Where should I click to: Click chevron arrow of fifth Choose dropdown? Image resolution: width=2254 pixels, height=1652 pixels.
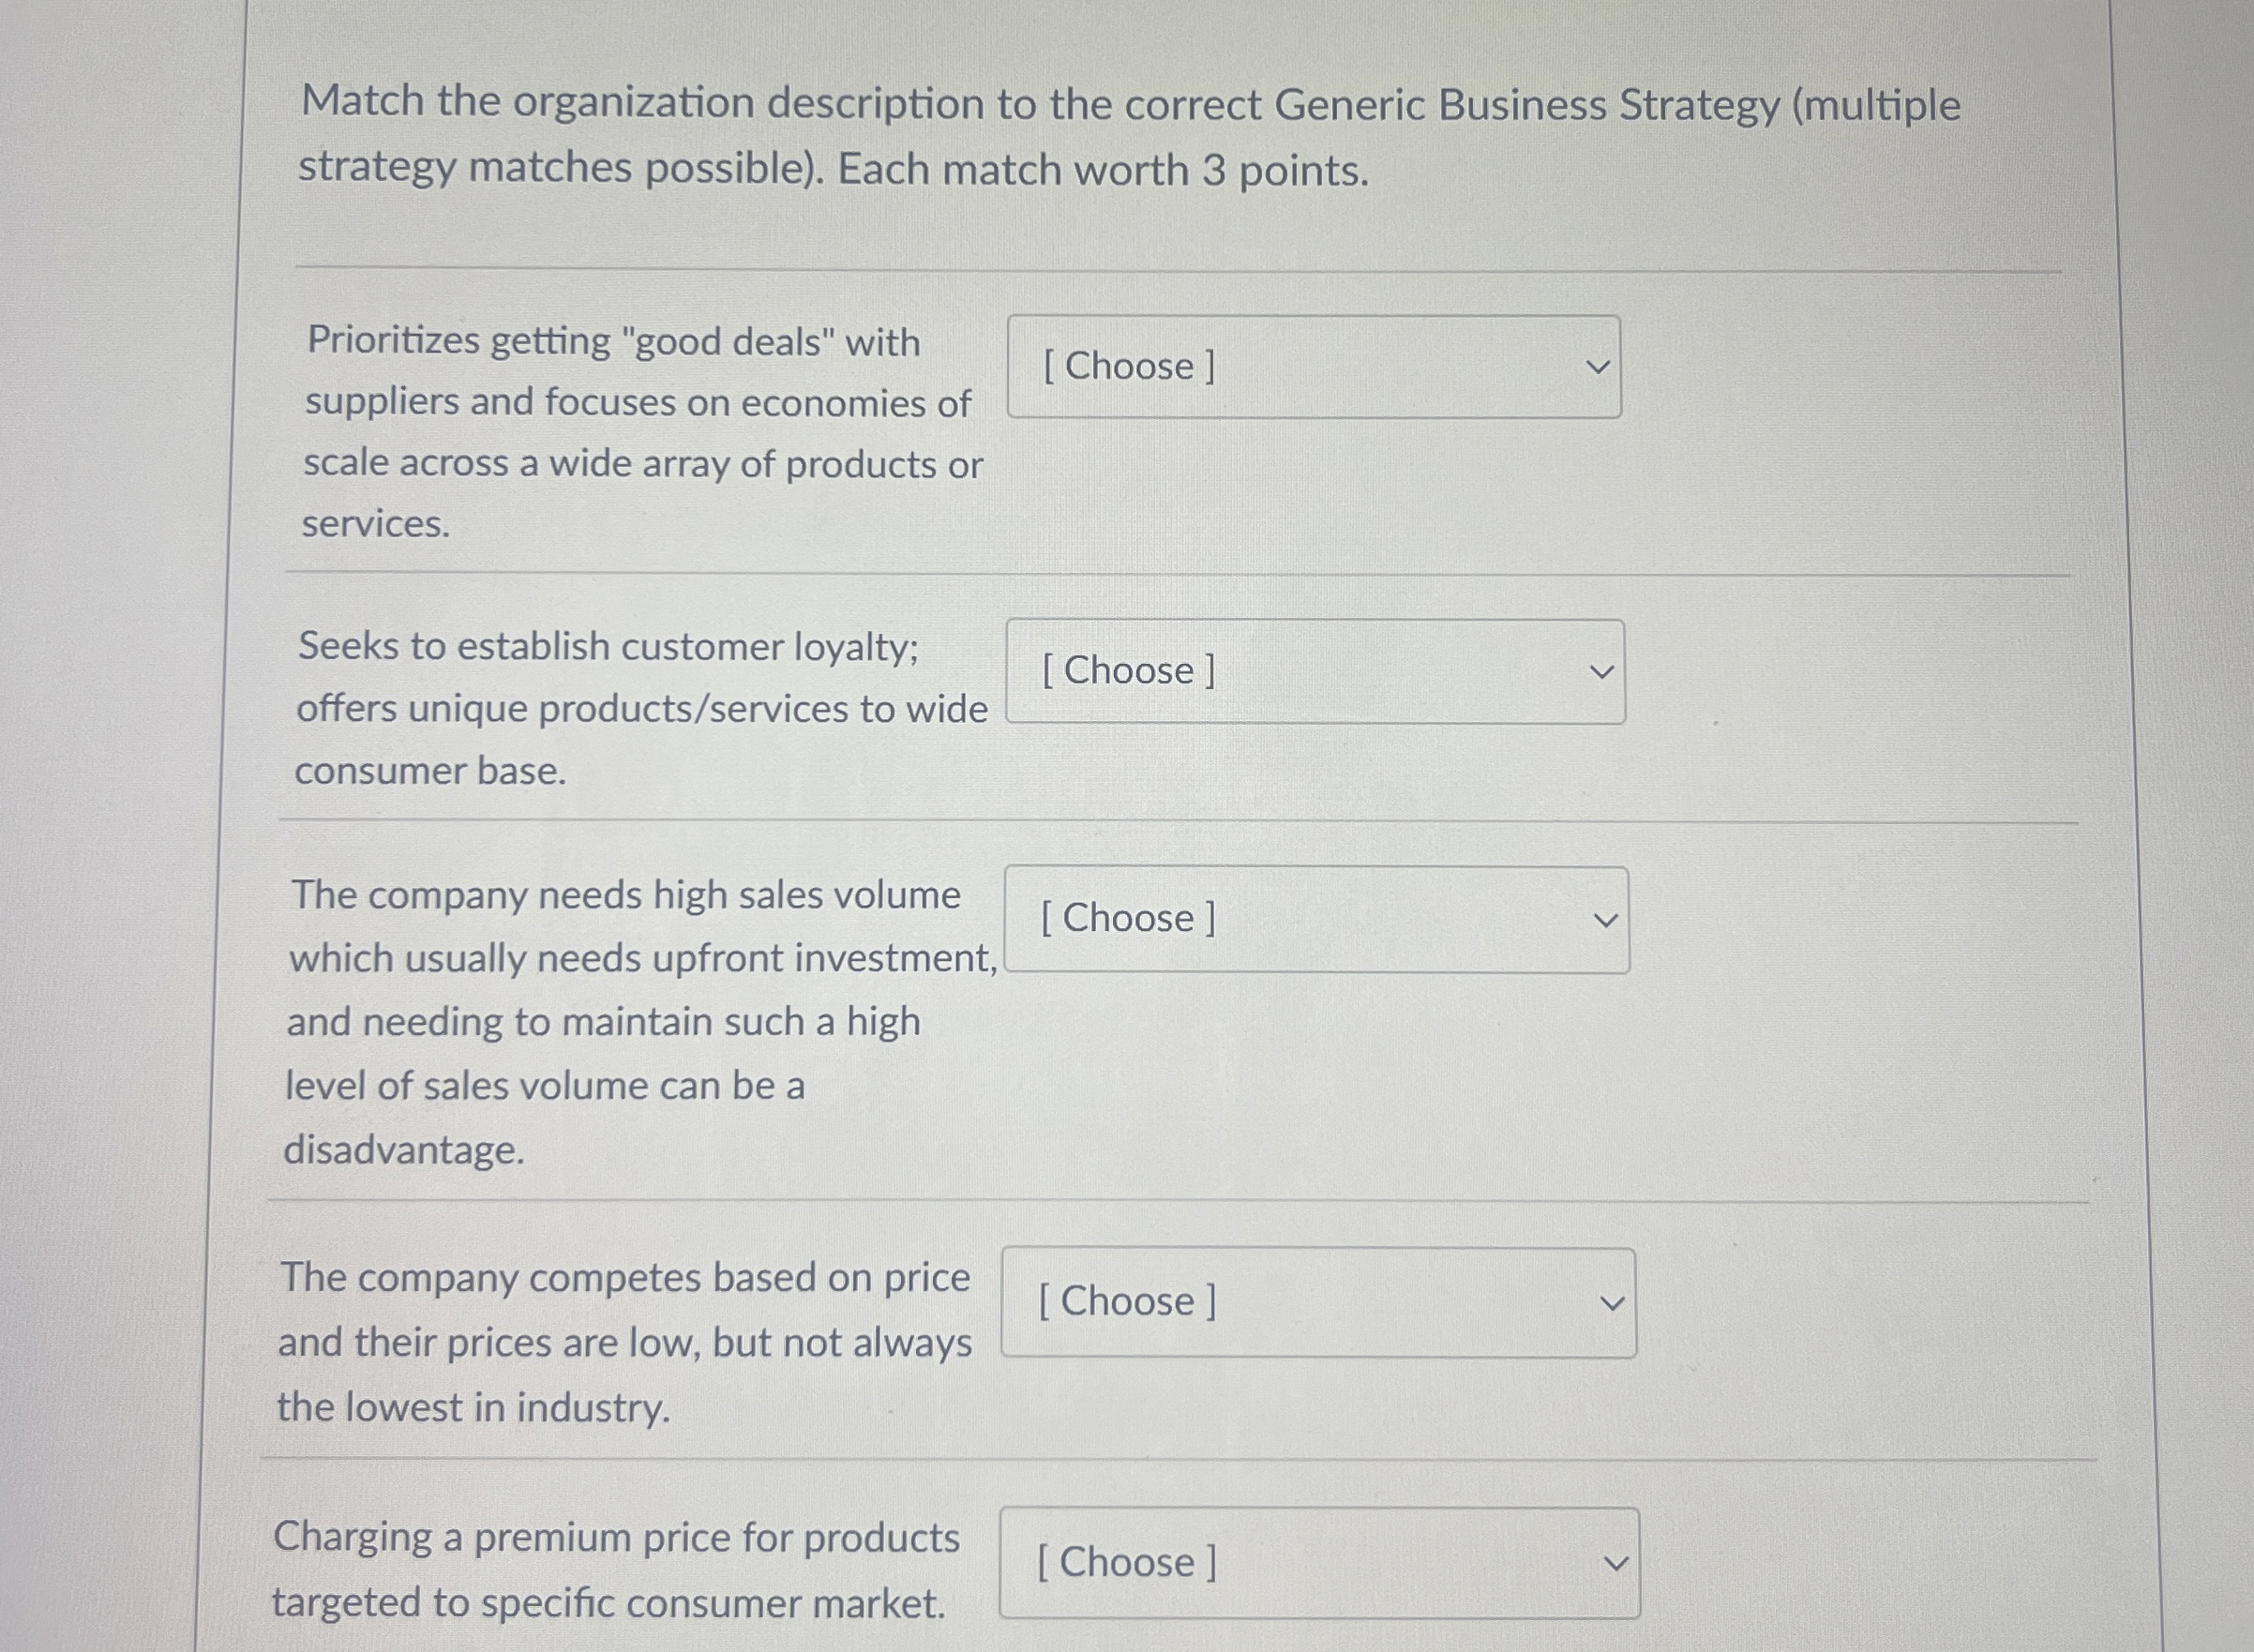1616,1563
